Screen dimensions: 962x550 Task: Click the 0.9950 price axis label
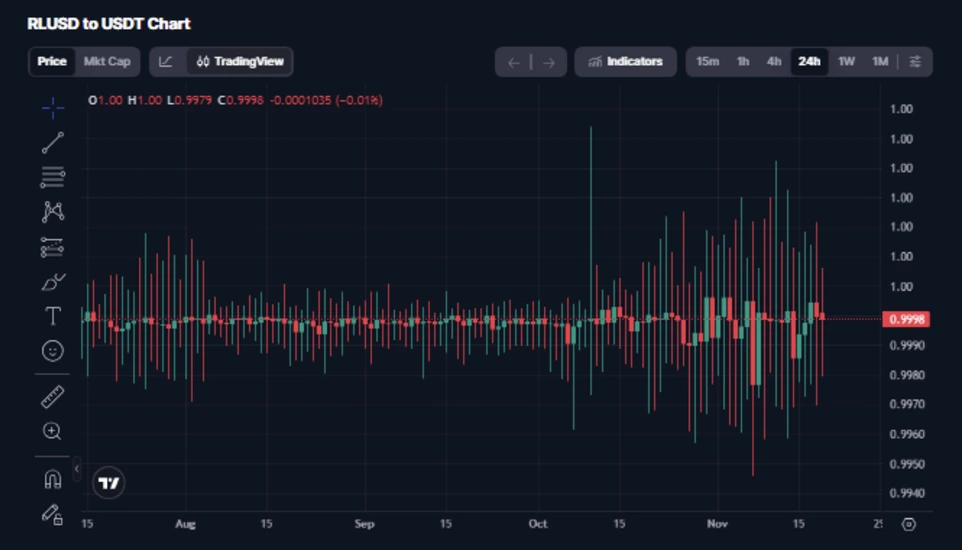tap(906, 464)
